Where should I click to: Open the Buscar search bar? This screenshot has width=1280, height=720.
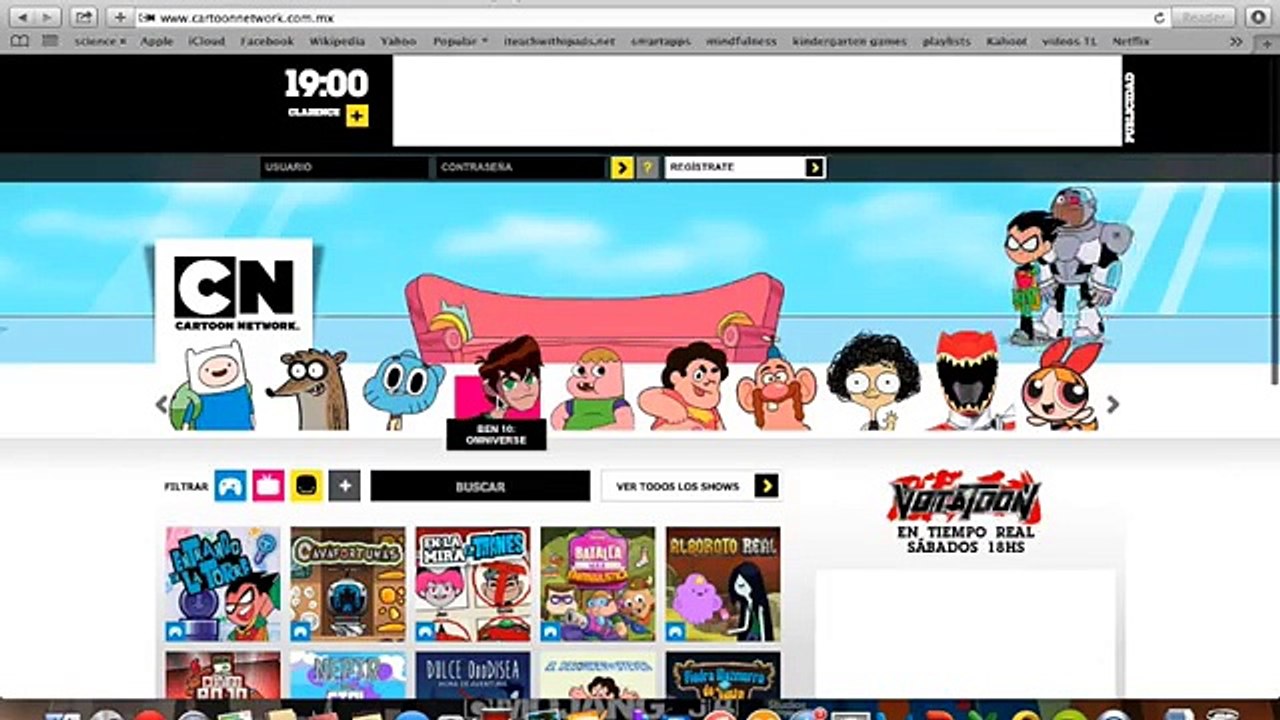480,486
